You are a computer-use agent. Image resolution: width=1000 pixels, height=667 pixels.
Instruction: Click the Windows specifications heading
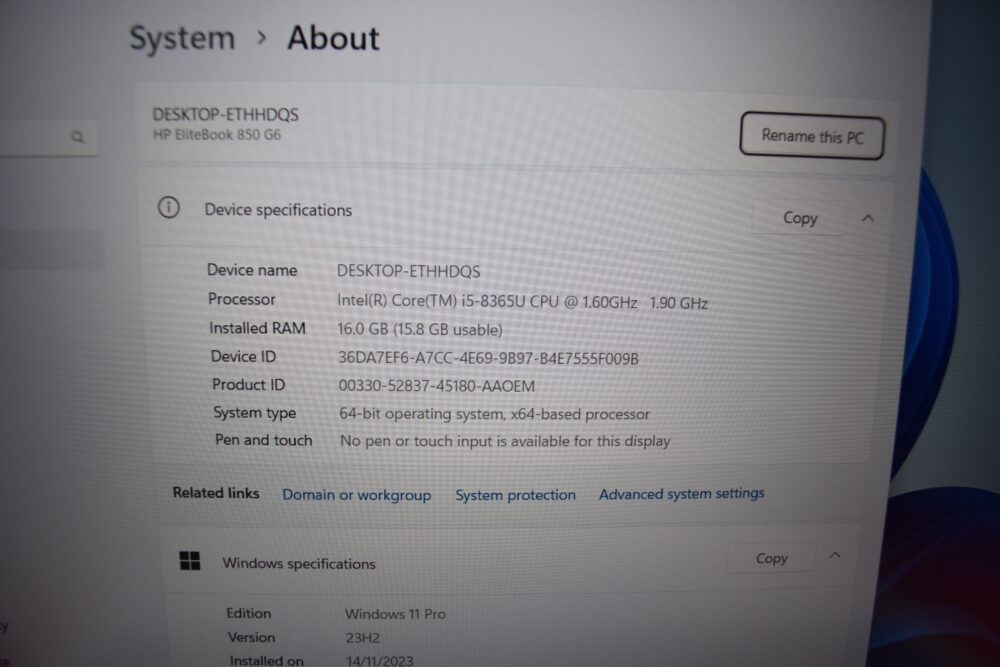(298, 564)
